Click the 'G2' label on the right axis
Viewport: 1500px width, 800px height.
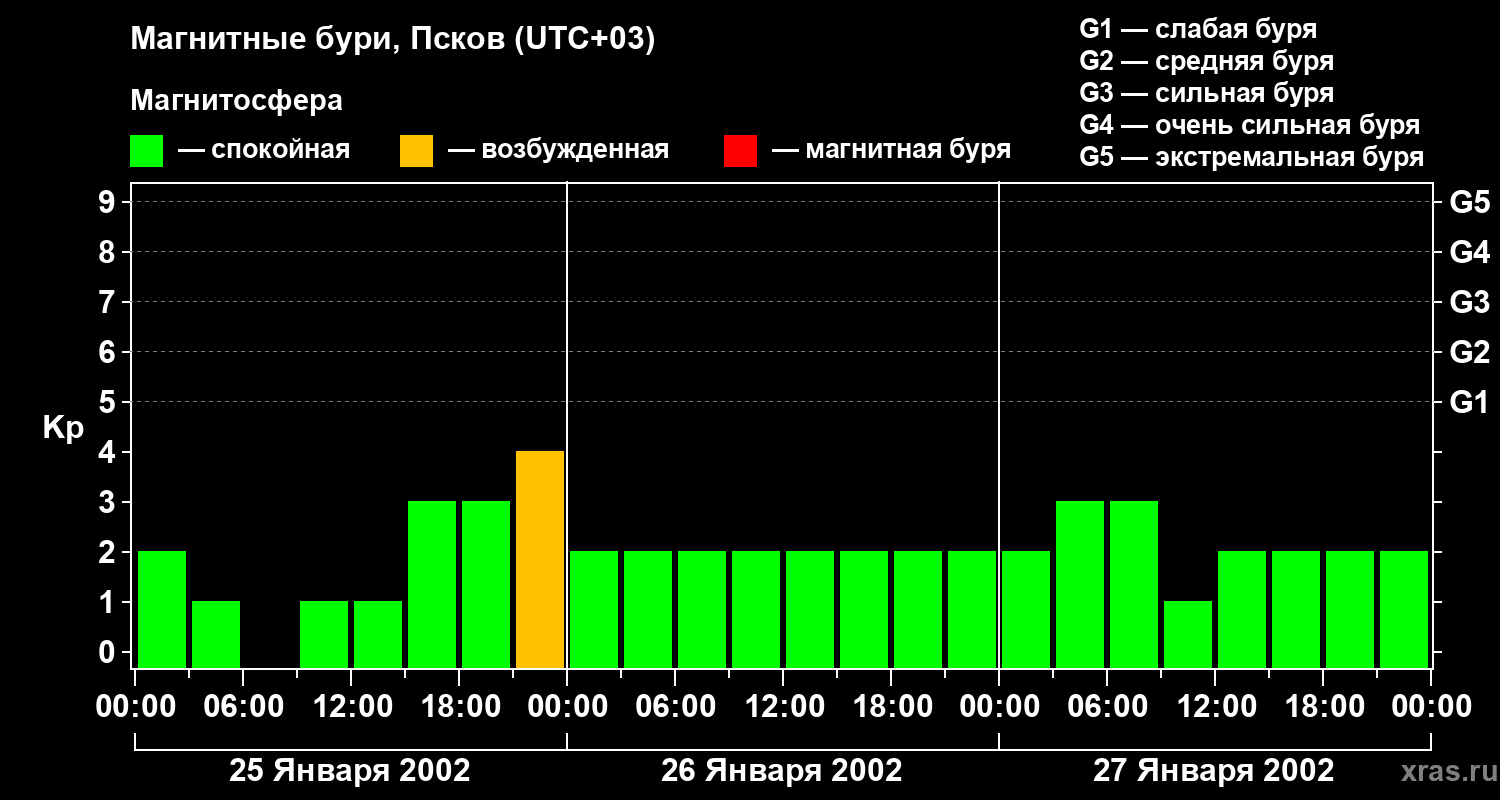tap(1470, 352)
